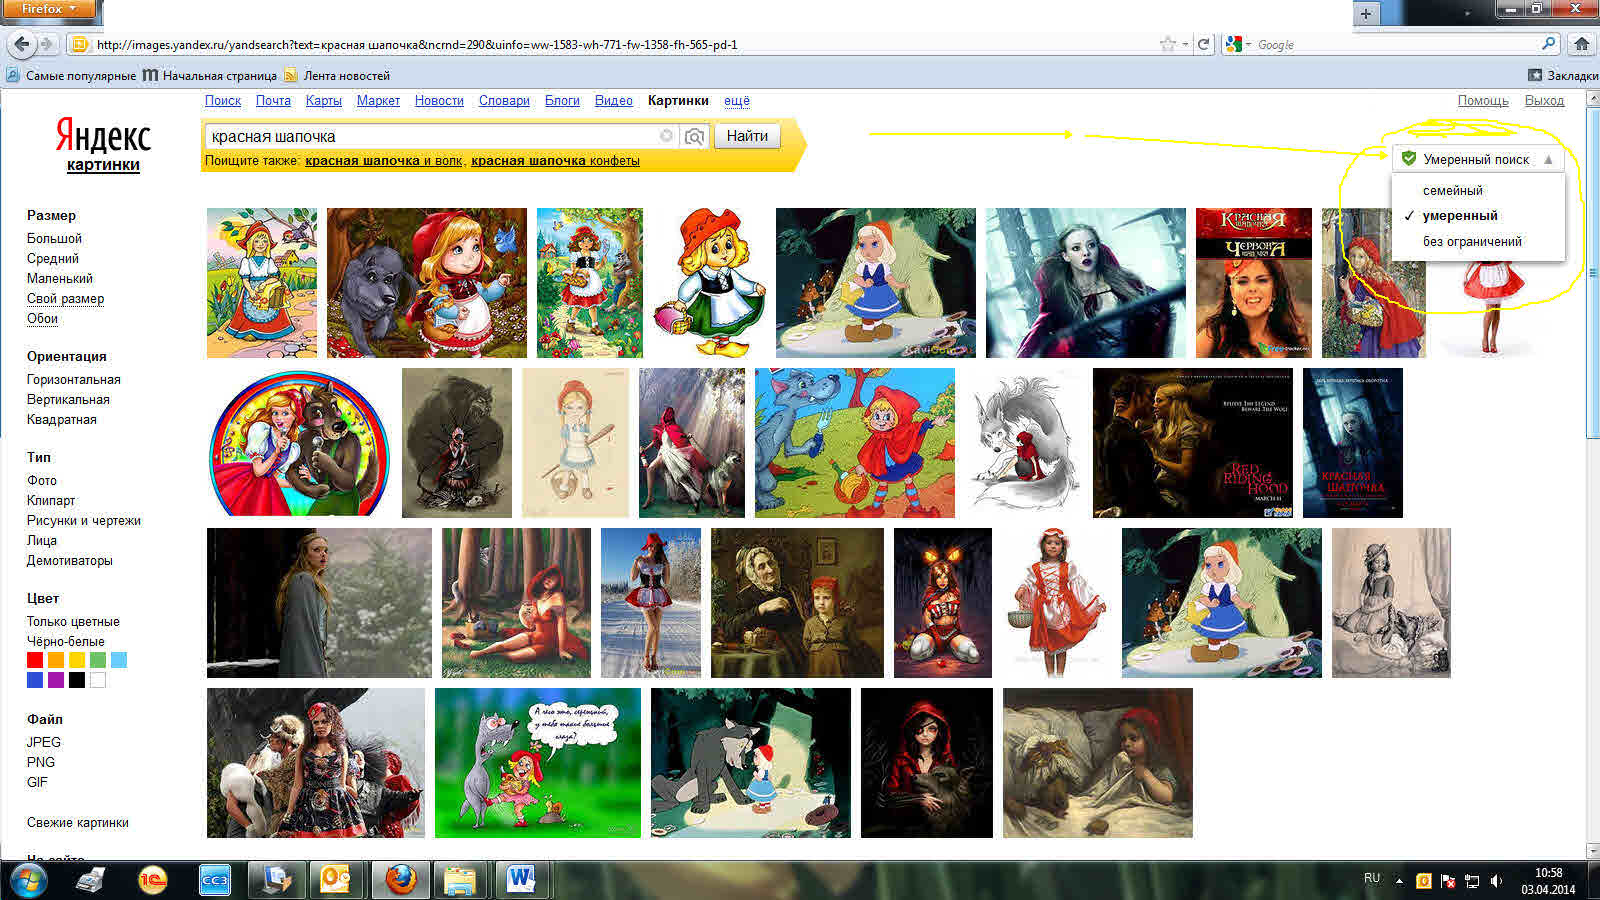This screenshot has height=900, width=1600.
Task: Open Microsoft Word from the taskbar
Action: coord(520,881)
